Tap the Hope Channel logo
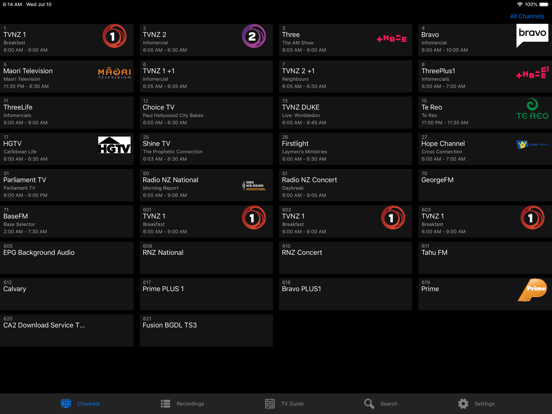The height and width of the screenshot is (414, 552). coord(532,144)
